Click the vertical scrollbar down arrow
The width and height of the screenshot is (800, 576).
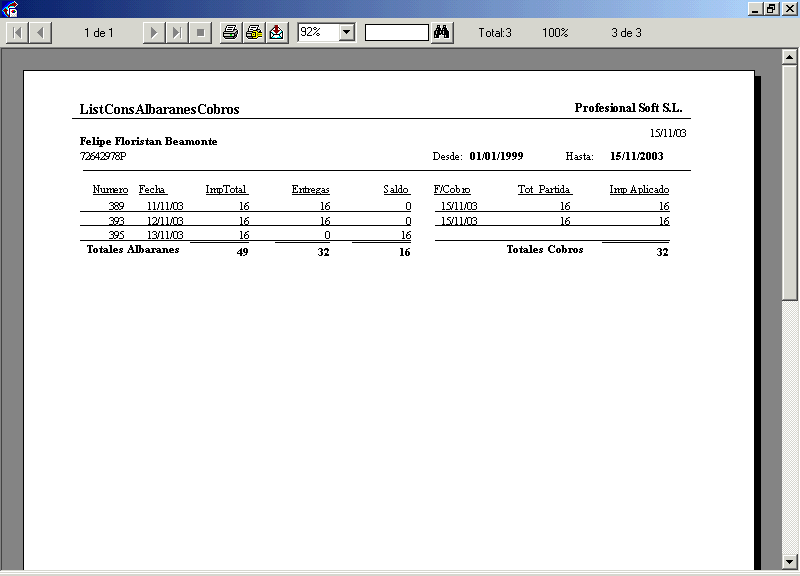click(x=790, y=561)
